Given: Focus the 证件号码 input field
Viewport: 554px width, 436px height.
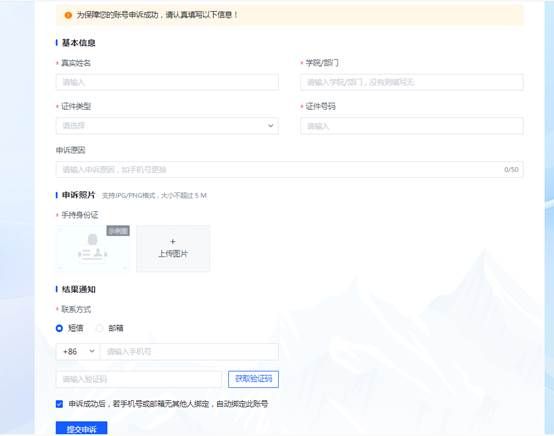Looking at the screenshot, I should [412, 126].
